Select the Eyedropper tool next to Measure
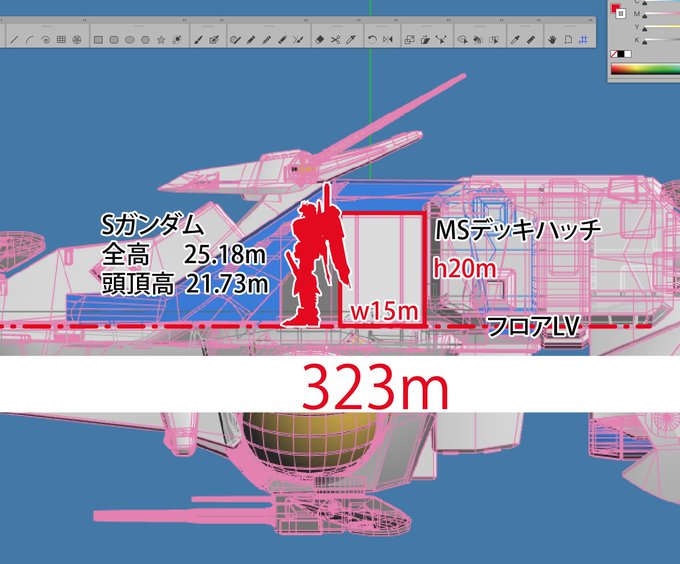 [x=515, y=40]
